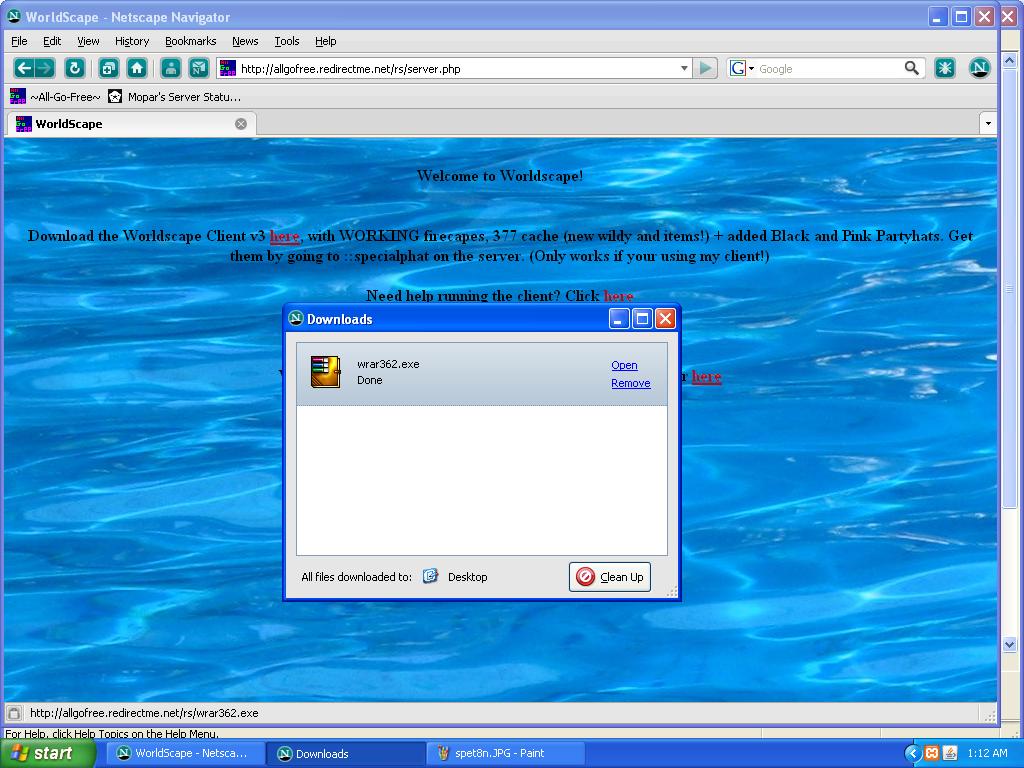Open the search engine selector dropdown arrow

click(752, 69)
